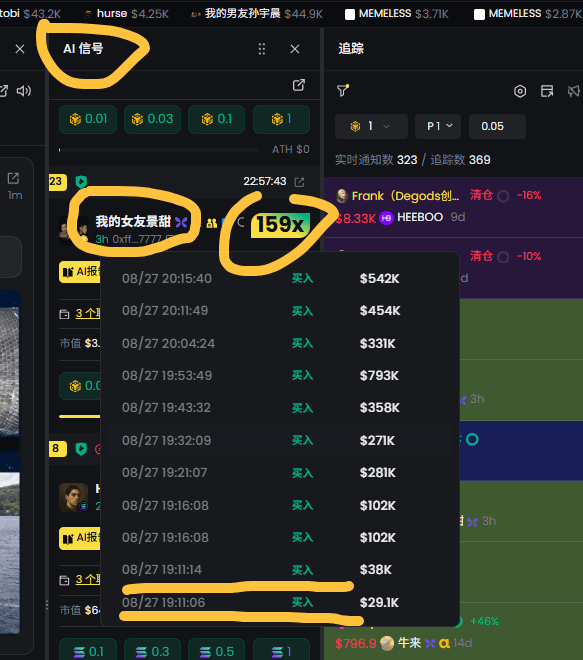Viewport: 583px width, 660px height.
Task: Click the 牛来 token at bottom right
Action: (x=409, y=643)
